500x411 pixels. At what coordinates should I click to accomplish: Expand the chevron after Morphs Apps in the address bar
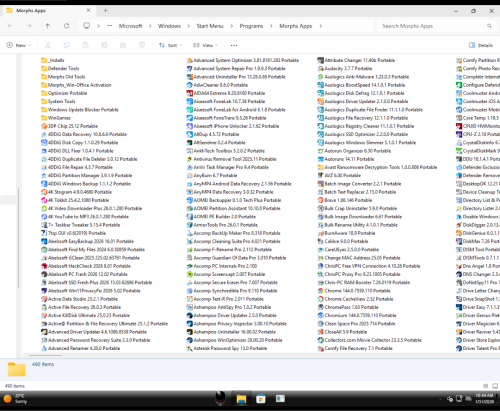[x=321, y=26]
